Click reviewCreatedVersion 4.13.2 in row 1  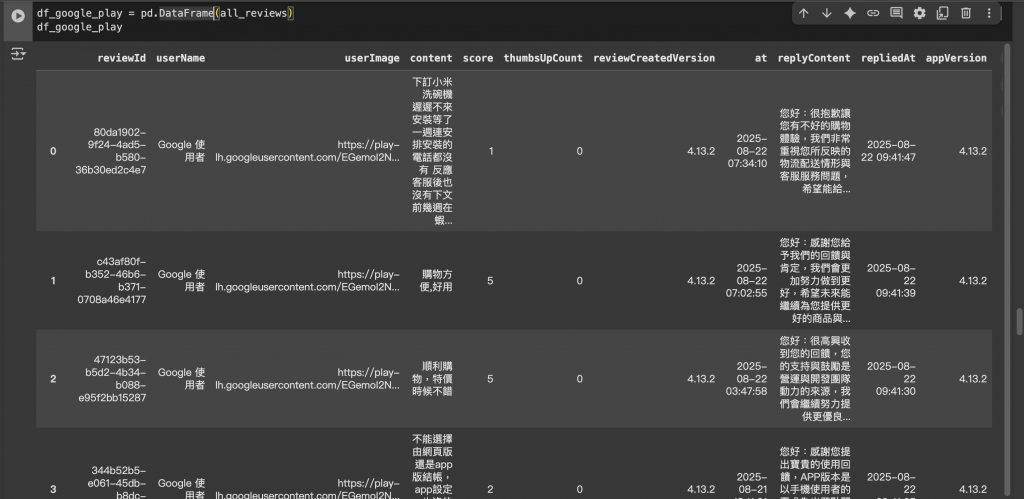coord(701,281)
